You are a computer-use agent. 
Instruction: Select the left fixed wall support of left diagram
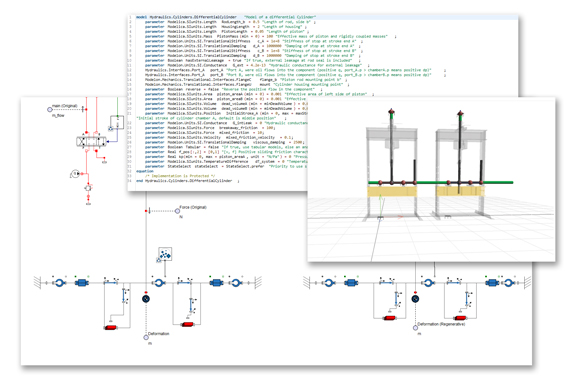(x=37, y=283)
